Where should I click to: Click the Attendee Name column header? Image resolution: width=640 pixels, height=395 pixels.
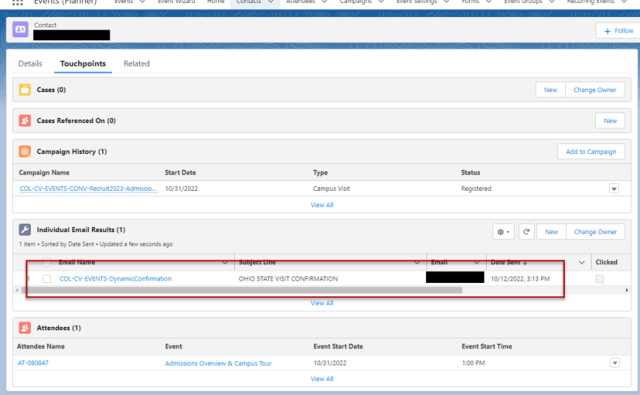41,346
